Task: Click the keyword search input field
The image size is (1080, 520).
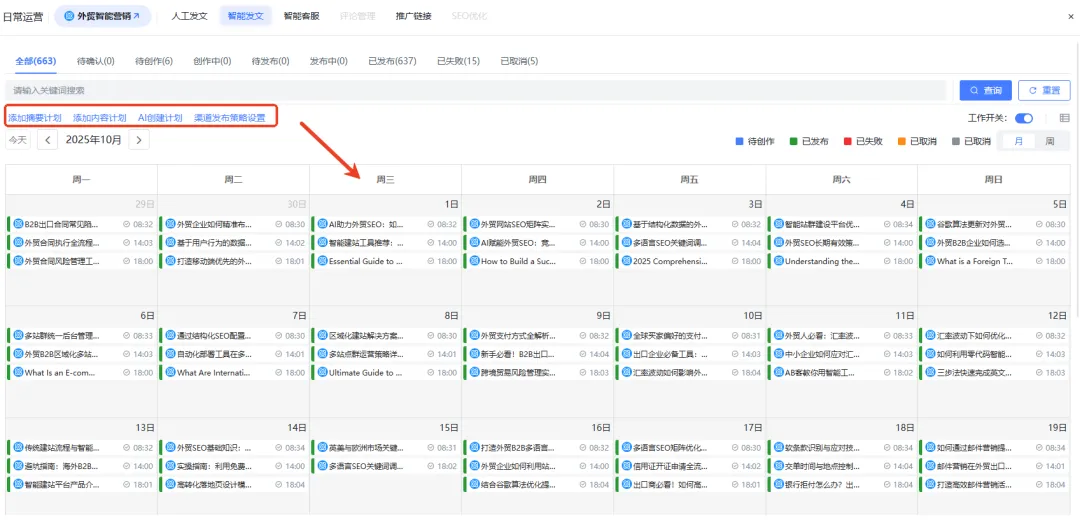Action: pyautogui.click(x=477, y=90)
